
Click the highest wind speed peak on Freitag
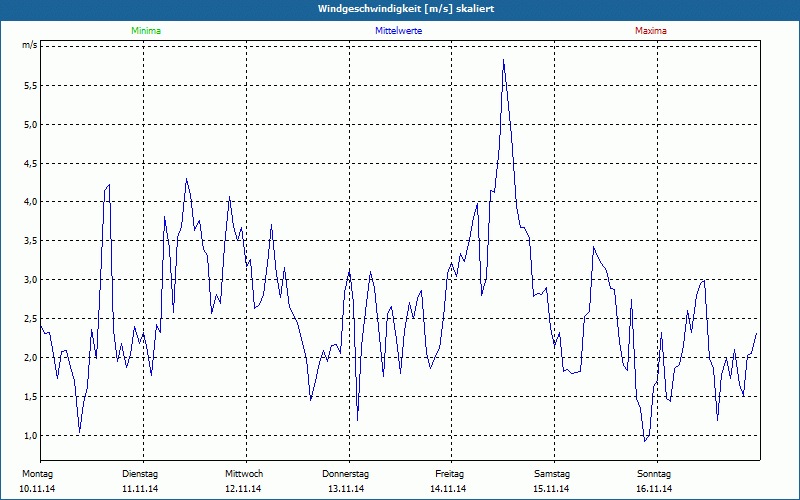click(504, 60)
